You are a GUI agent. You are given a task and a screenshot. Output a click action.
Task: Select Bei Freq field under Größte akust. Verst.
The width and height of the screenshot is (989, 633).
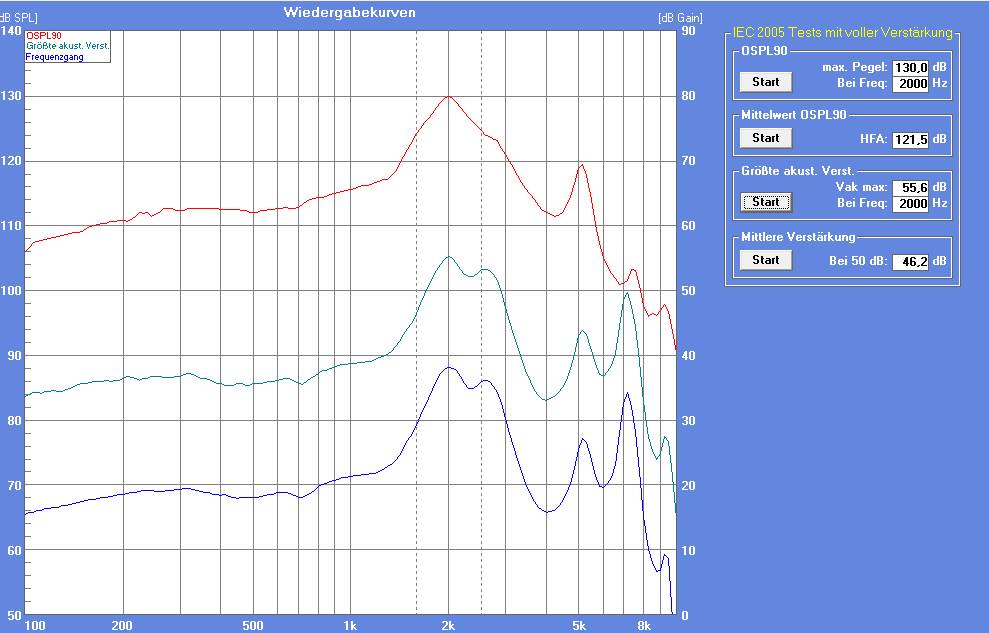point(911,203)
